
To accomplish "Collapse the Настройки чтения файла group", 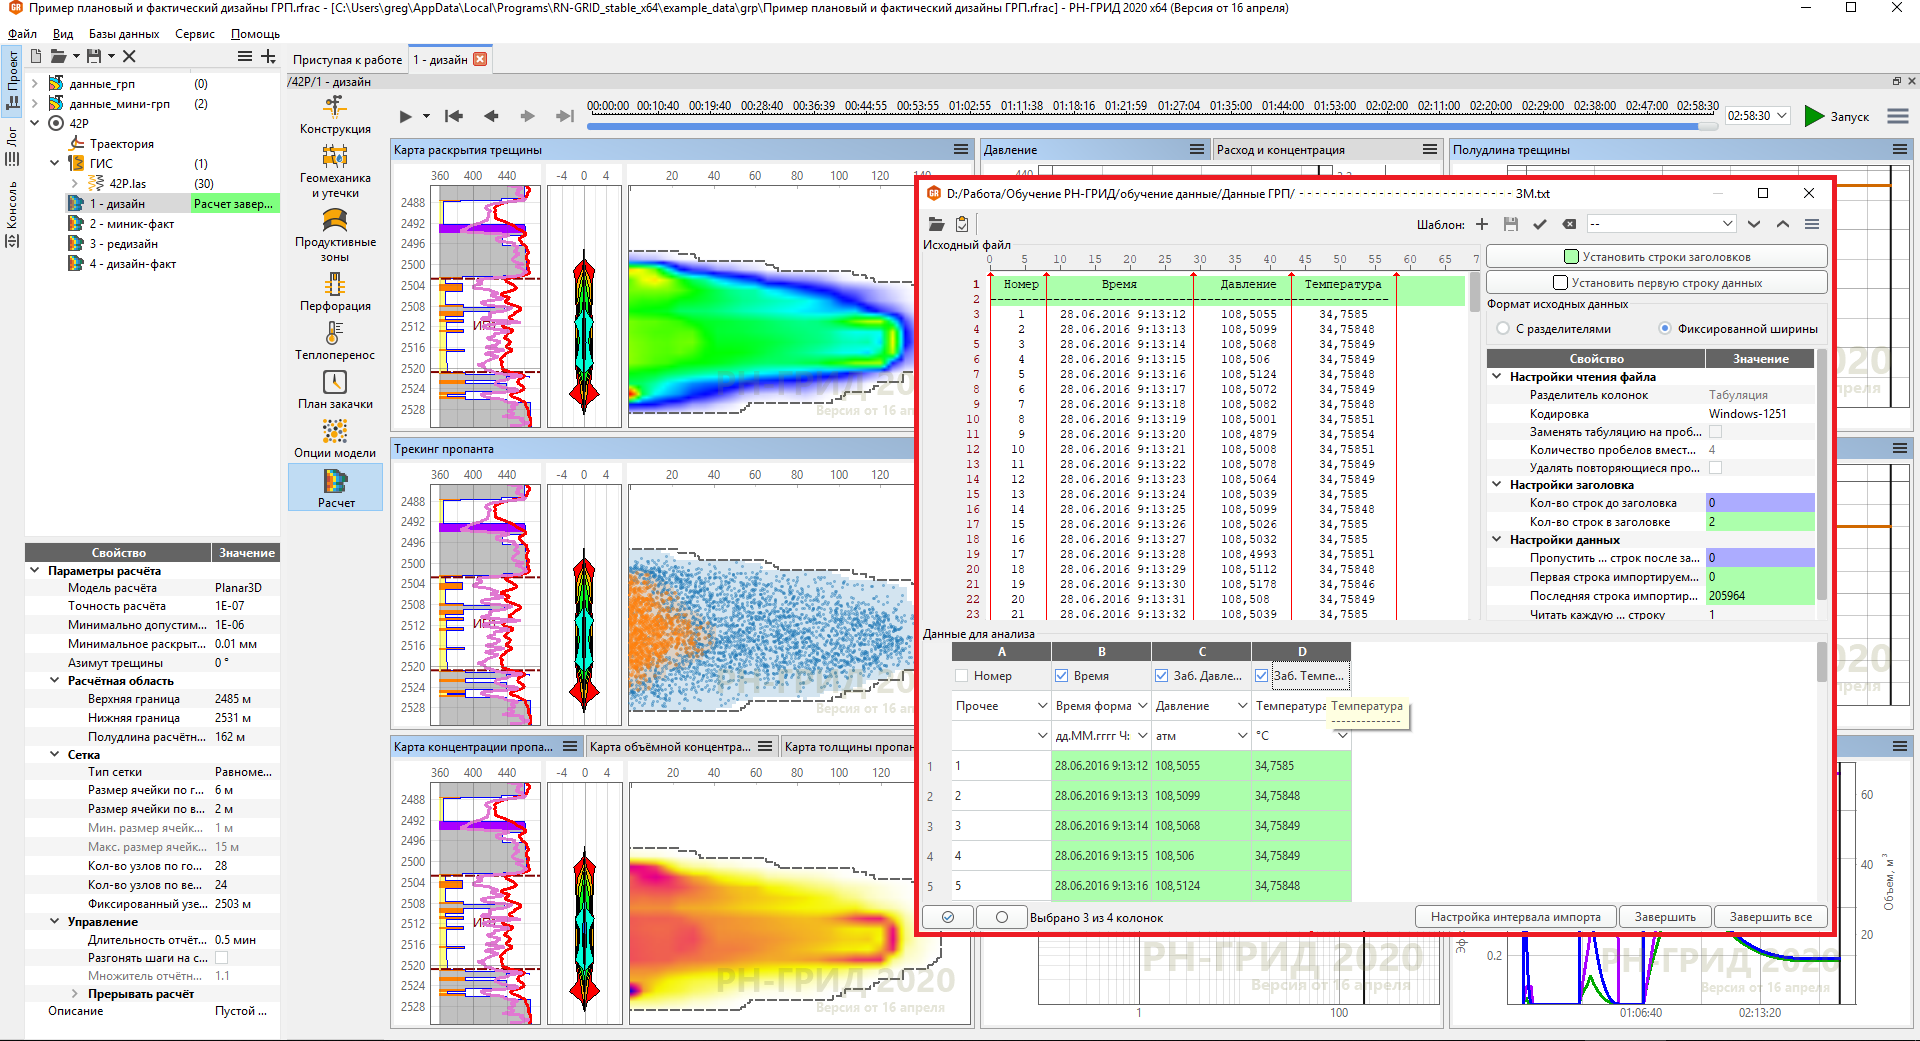I will 1497,377.
